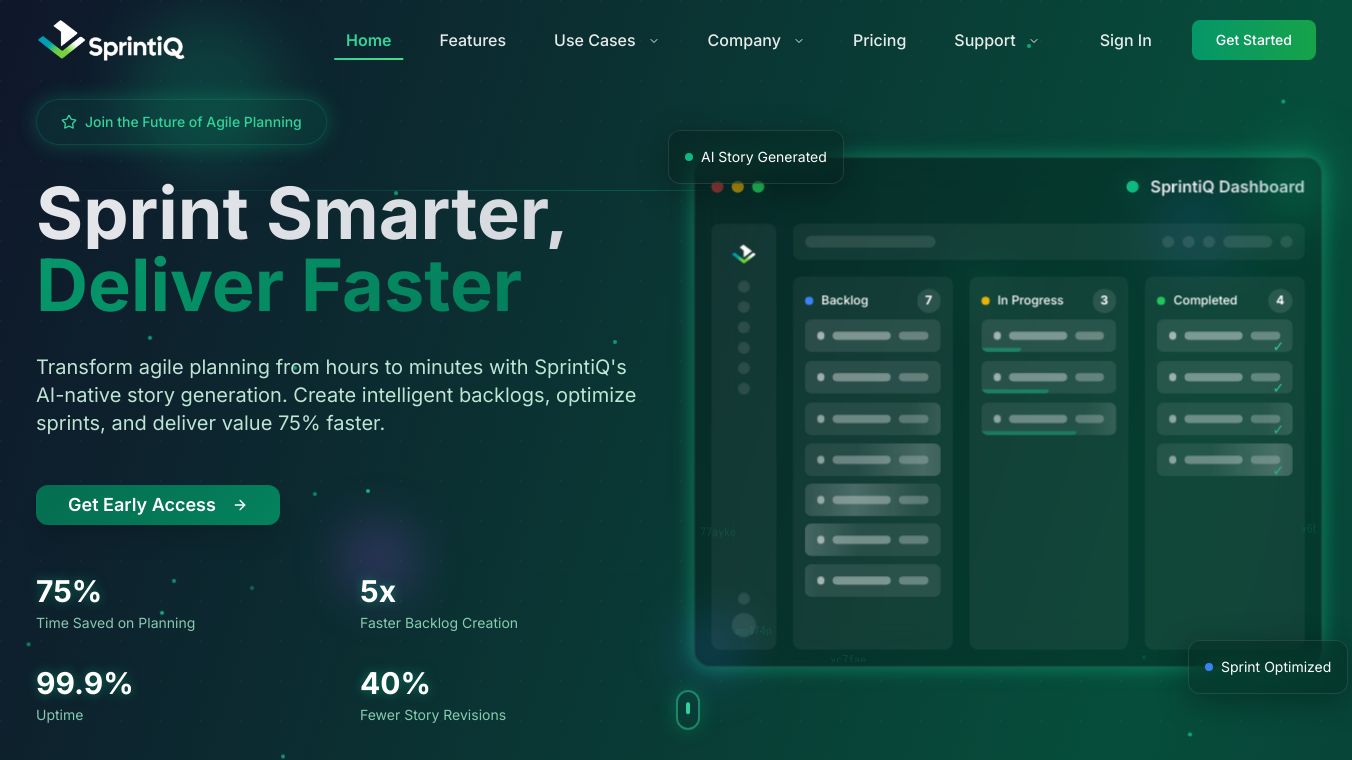The height and width of the screenshot is (760, 1352).
Task: Click the yellow window dot on the dashboard mockup
Action: coord(738,187)
